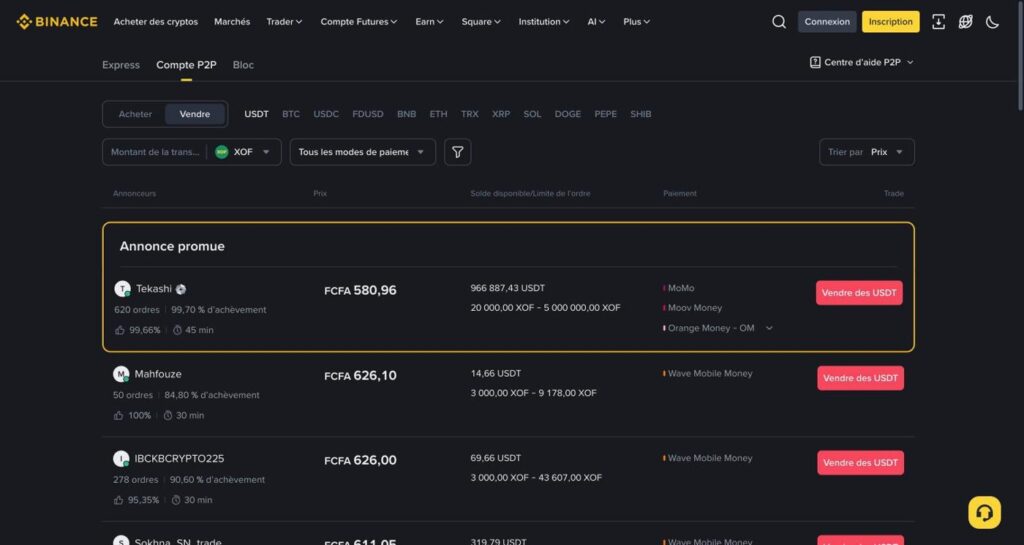Click IBCKBCRYPTO225's 30 min clock icon

tap(176, 500)
